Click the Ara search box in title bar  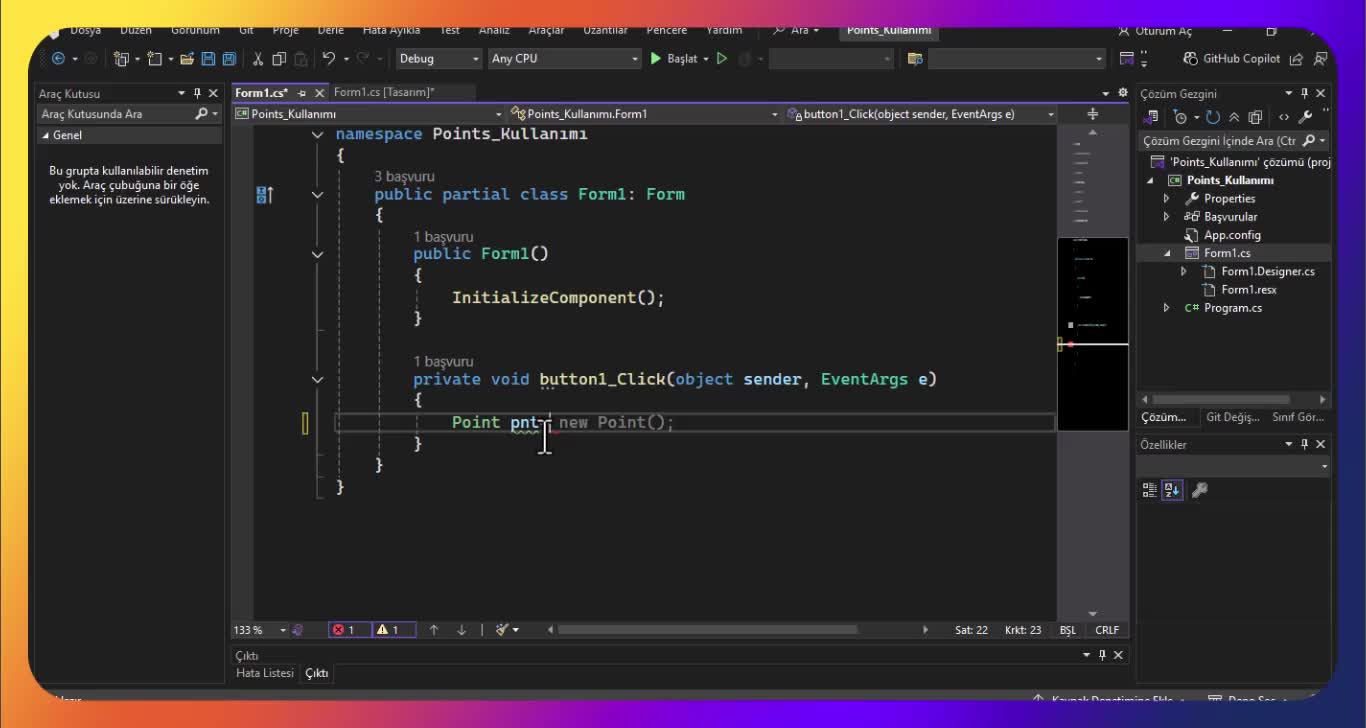point(796,31)
